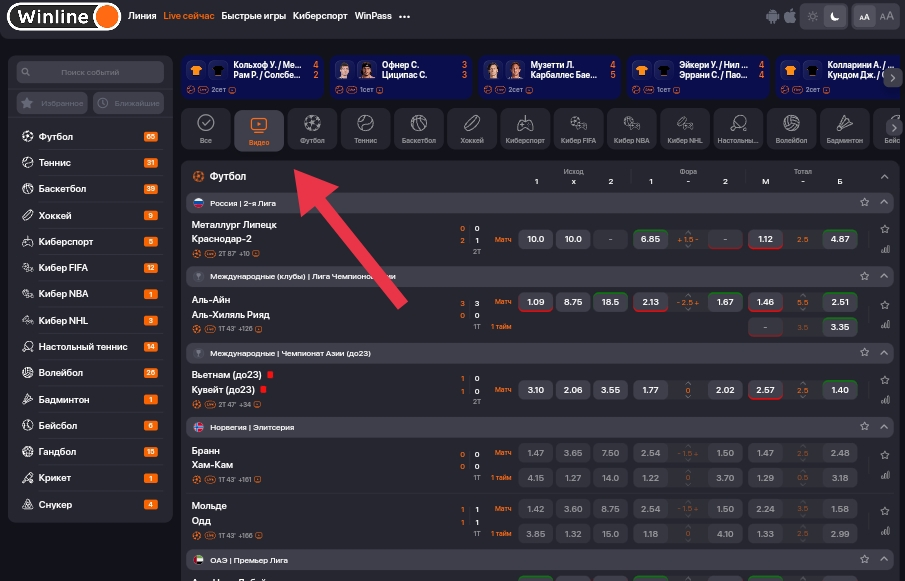Show statistics for Металлург Липецк match
Screen dimensions: 905x581
tap(884, 250)
